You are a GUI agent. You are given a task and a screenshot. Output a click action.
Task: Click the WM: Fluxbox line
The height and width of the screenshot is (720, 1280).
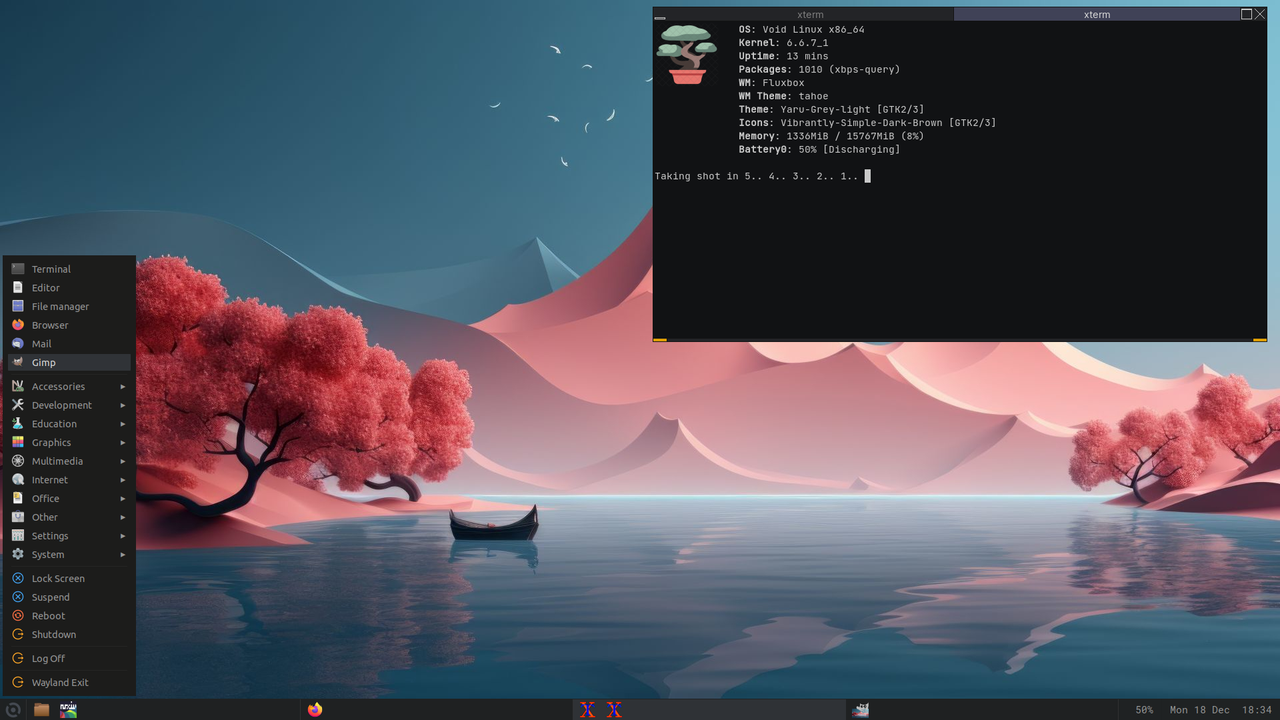[x=772, y=83]
